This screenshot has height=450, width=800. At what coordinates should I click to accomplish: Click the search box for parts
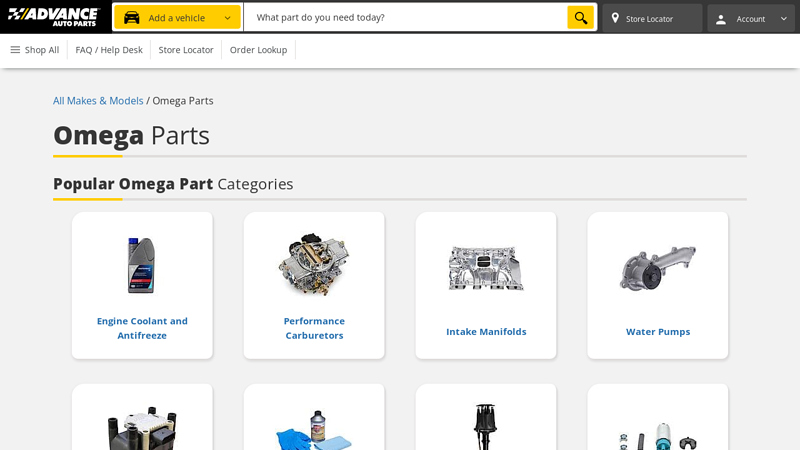click(x=406, y=17)
